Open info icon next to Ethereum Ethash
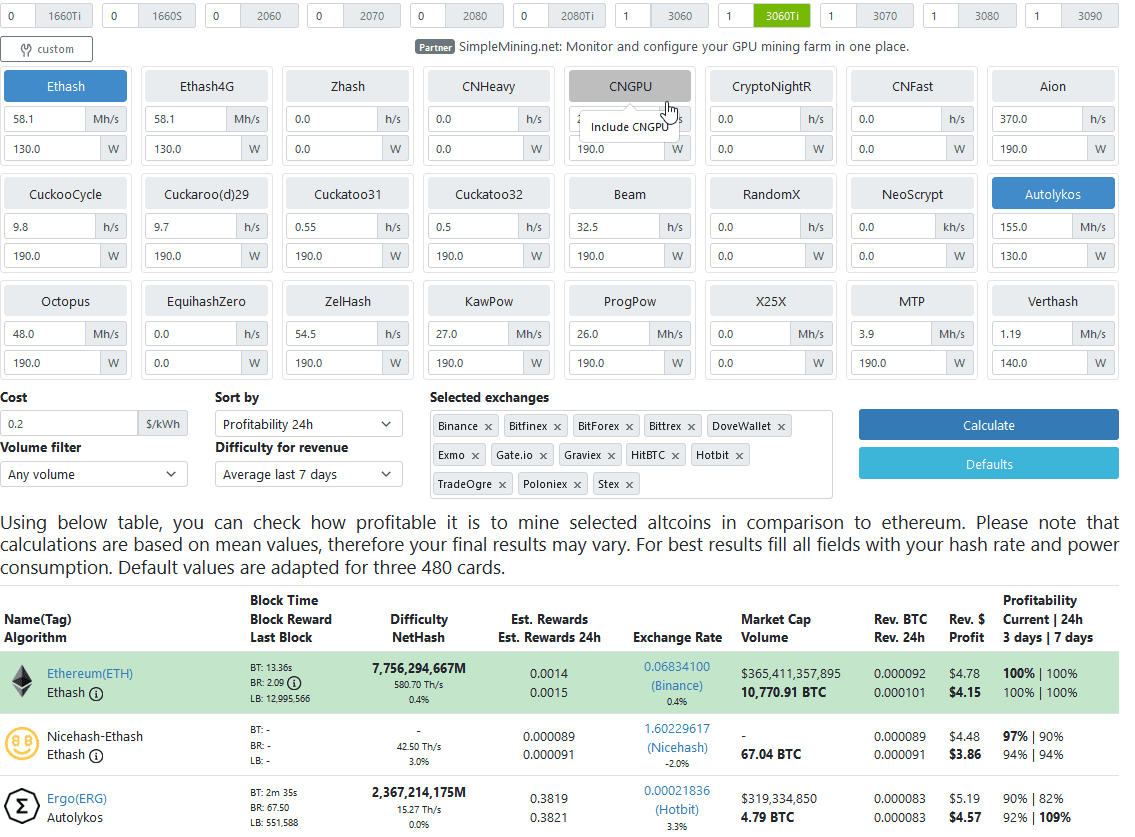The width and height of the screenshot is (1135, 837). pyautogui.click(x=96, y=694)
